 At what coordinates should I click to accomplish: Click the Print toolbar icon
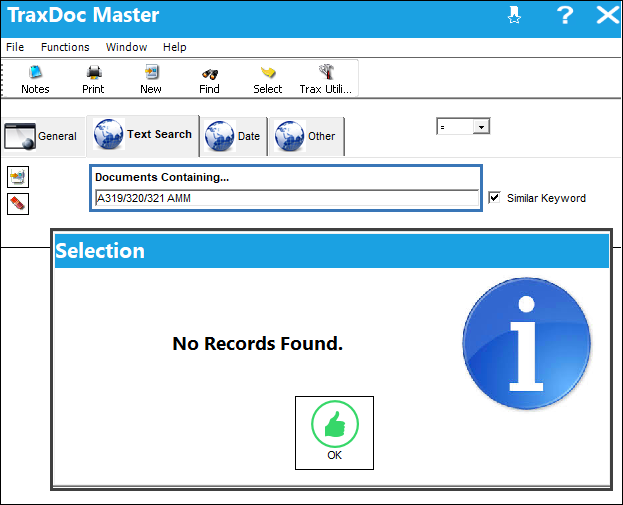[x=93, y=79]
